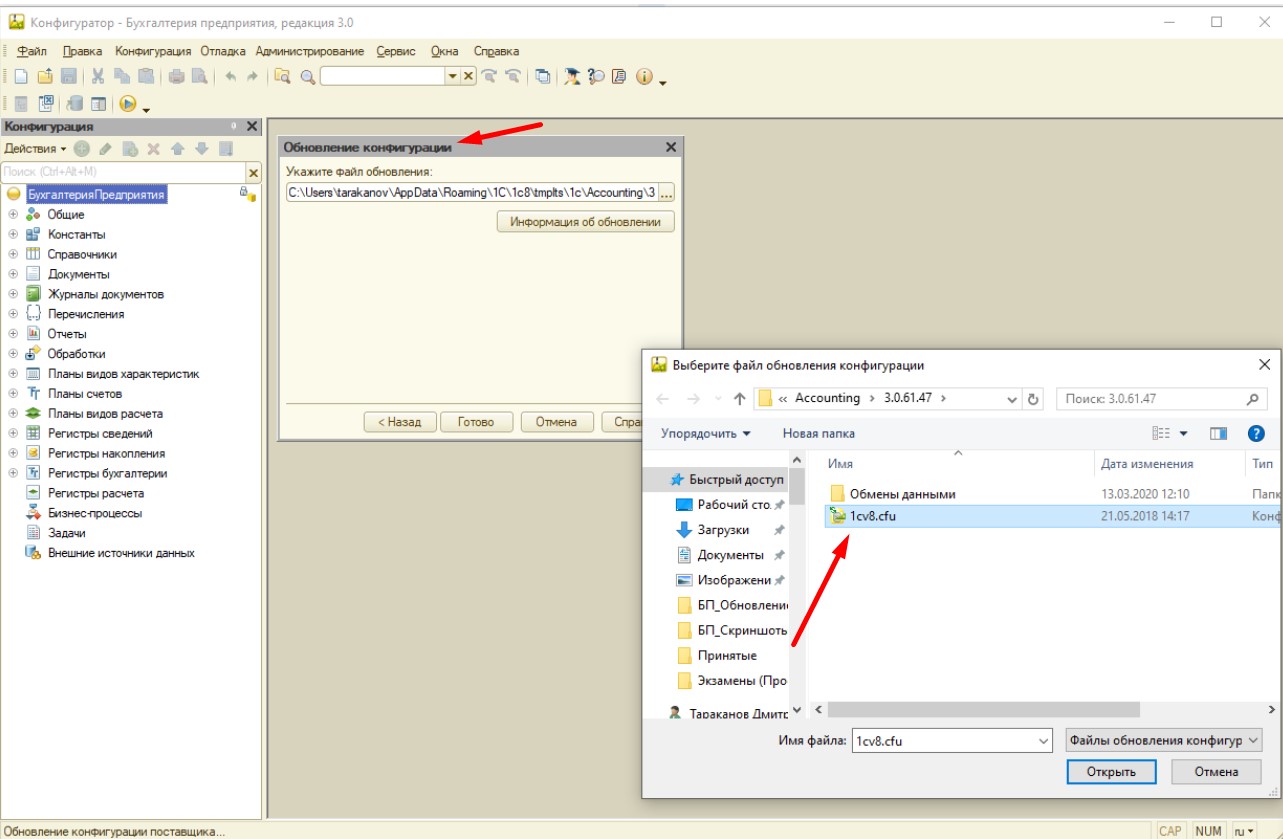Screen dimensions: 1283x839
Task: Click the Syntax Assistant scholar icon
Action: coord(572,76)
